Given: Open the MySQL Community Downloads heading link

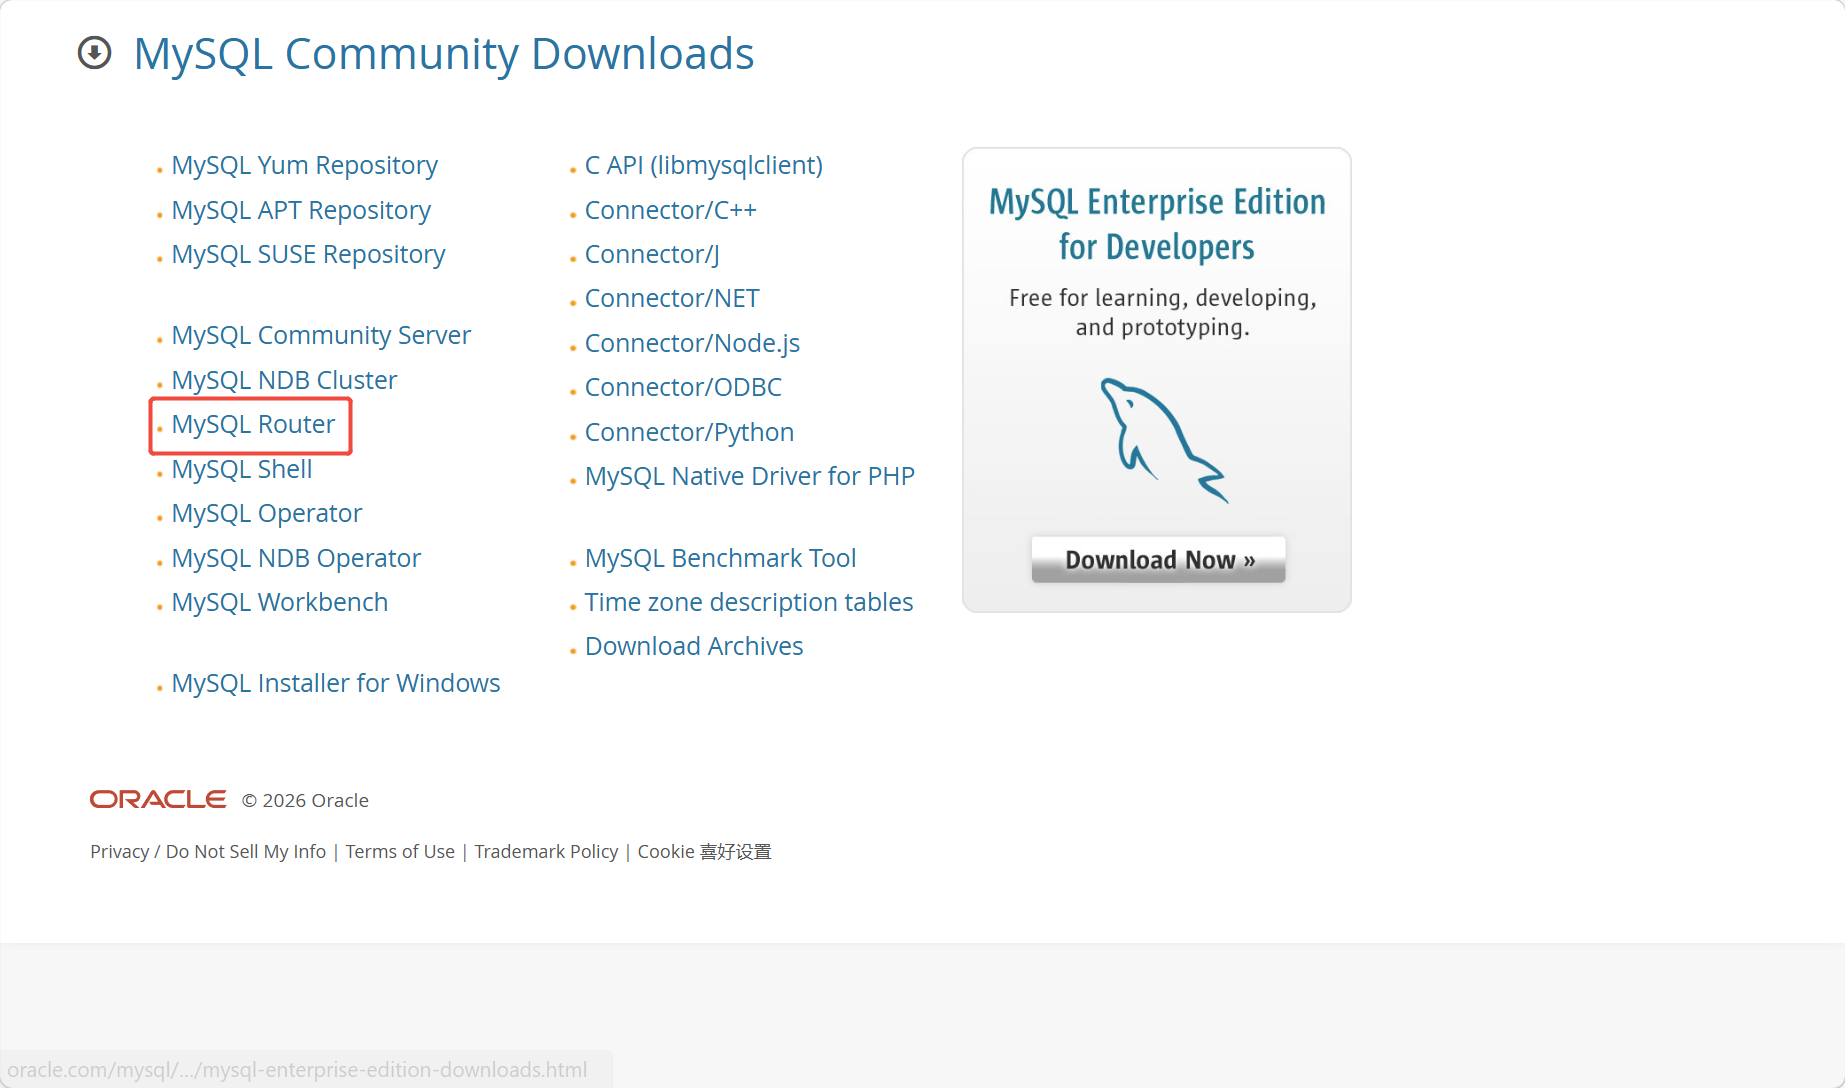Looking at the screenshot, I should pyautogui.click(x=444, y=53).
